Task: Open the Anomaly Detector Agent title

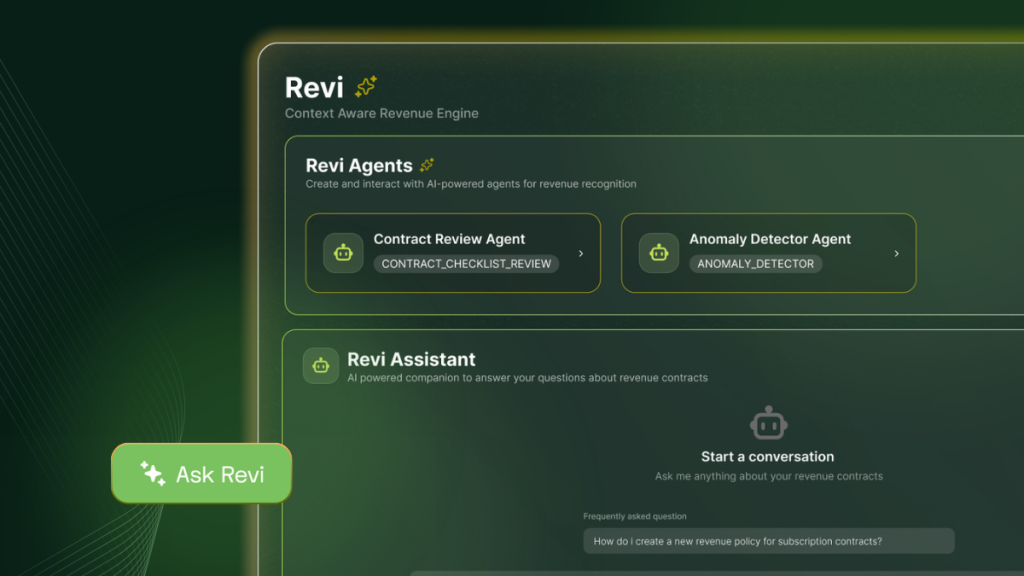Action: (770, 239)
